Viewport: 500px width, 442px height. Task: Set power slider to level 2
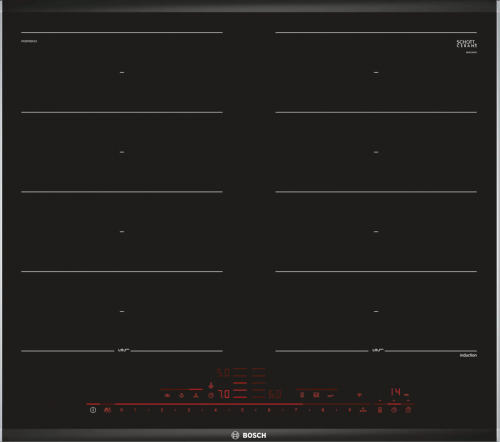(162, 410)
